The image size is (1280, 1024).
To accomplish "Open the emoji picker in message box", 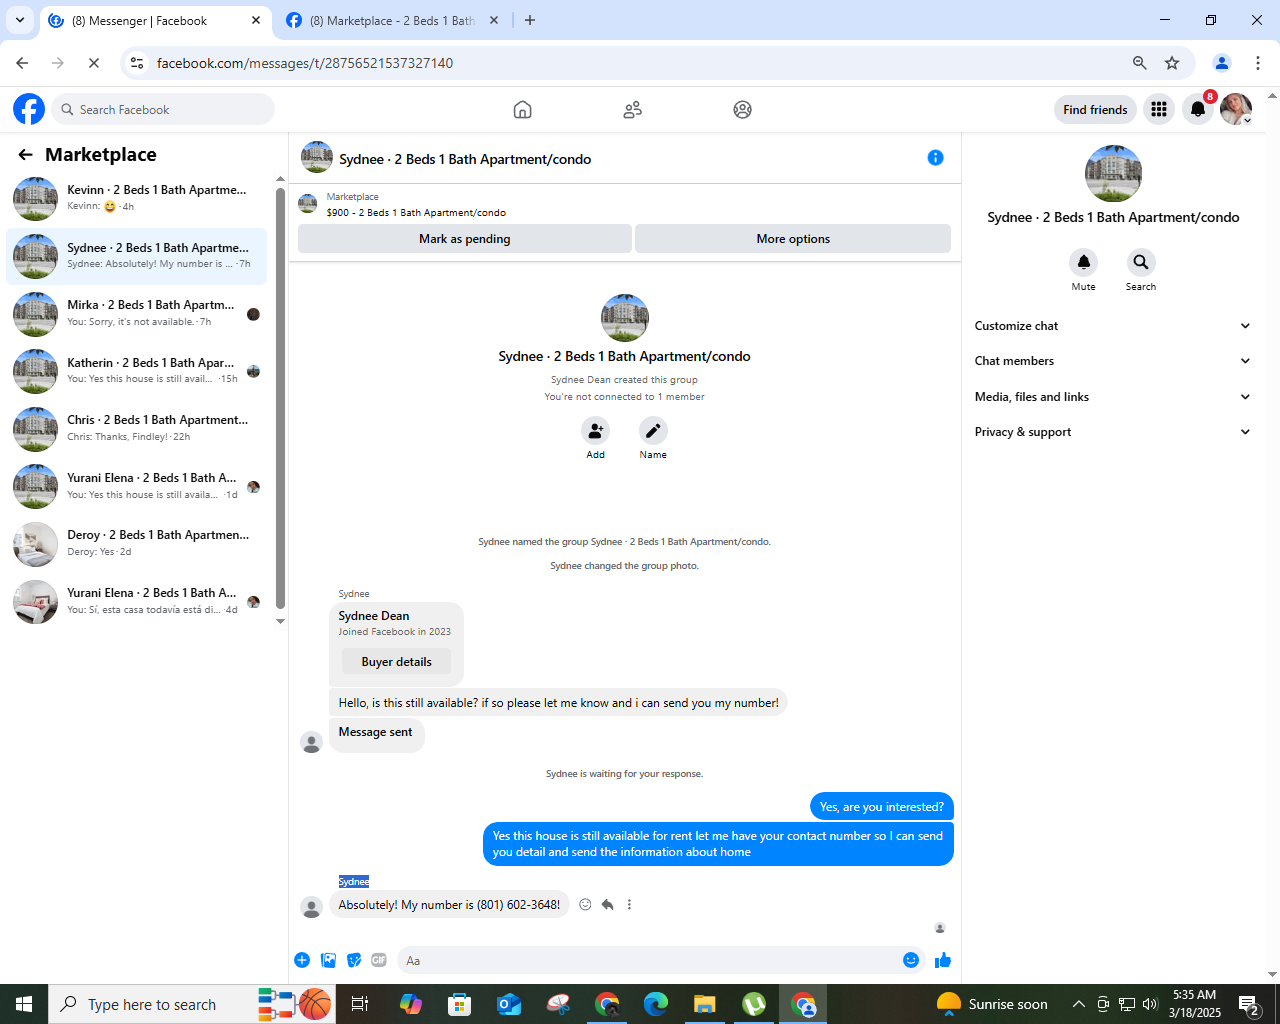I will (x=911, y=960).
